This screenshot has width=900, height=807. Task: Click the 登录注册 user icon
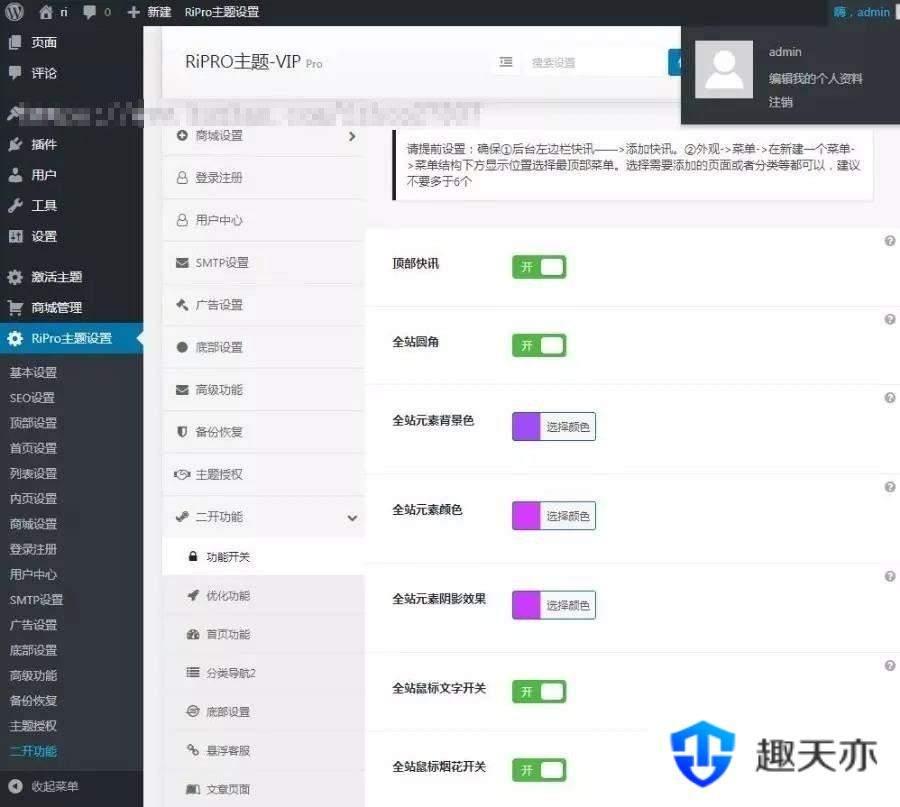[182, 178]
